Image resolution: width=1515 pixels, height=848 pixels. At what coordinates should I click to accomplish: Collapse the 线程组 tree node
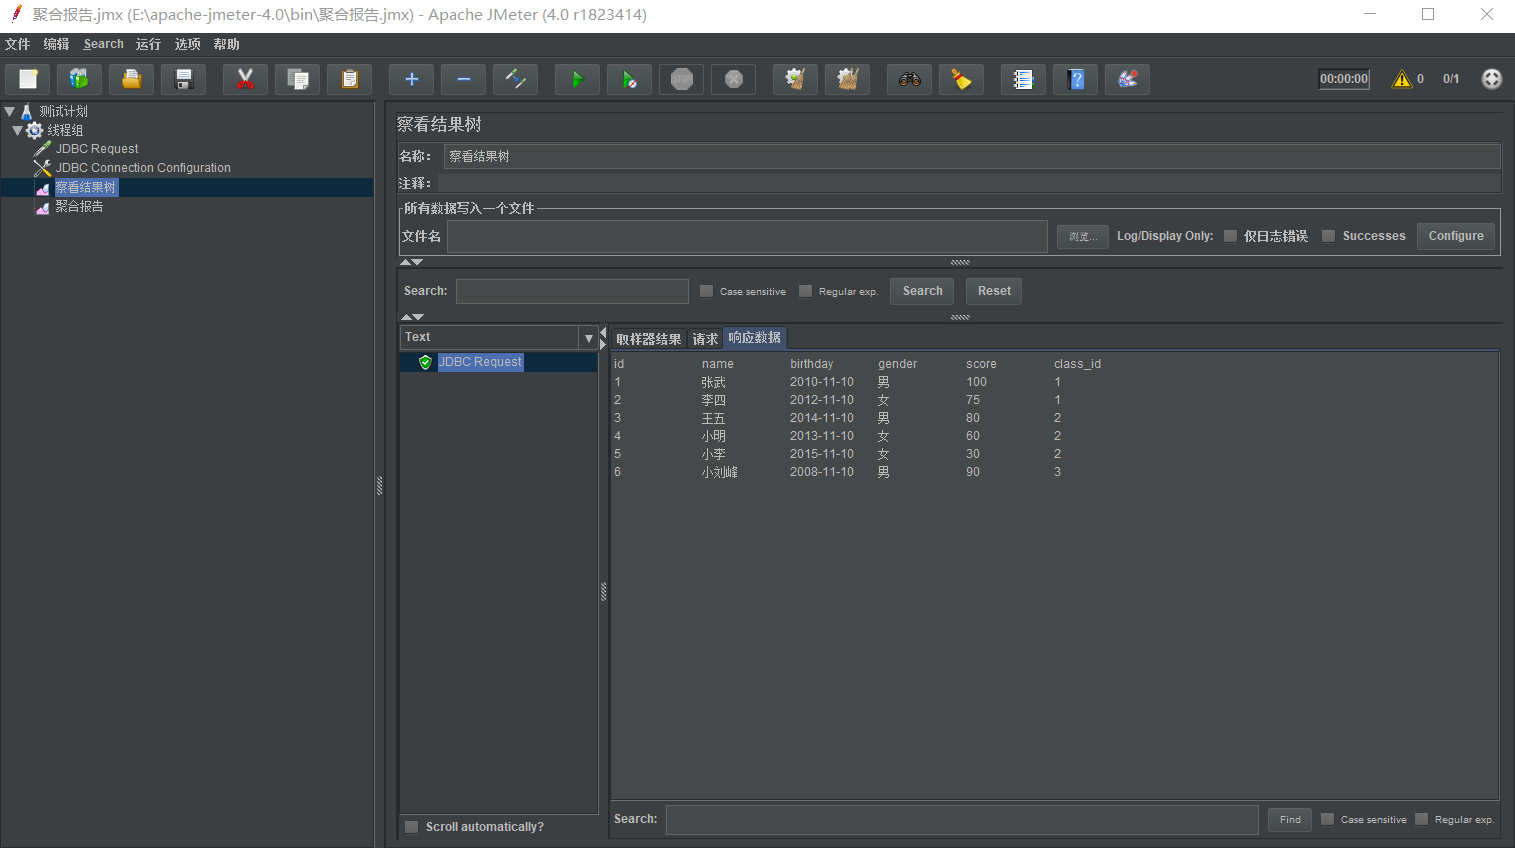pos(17,130)
